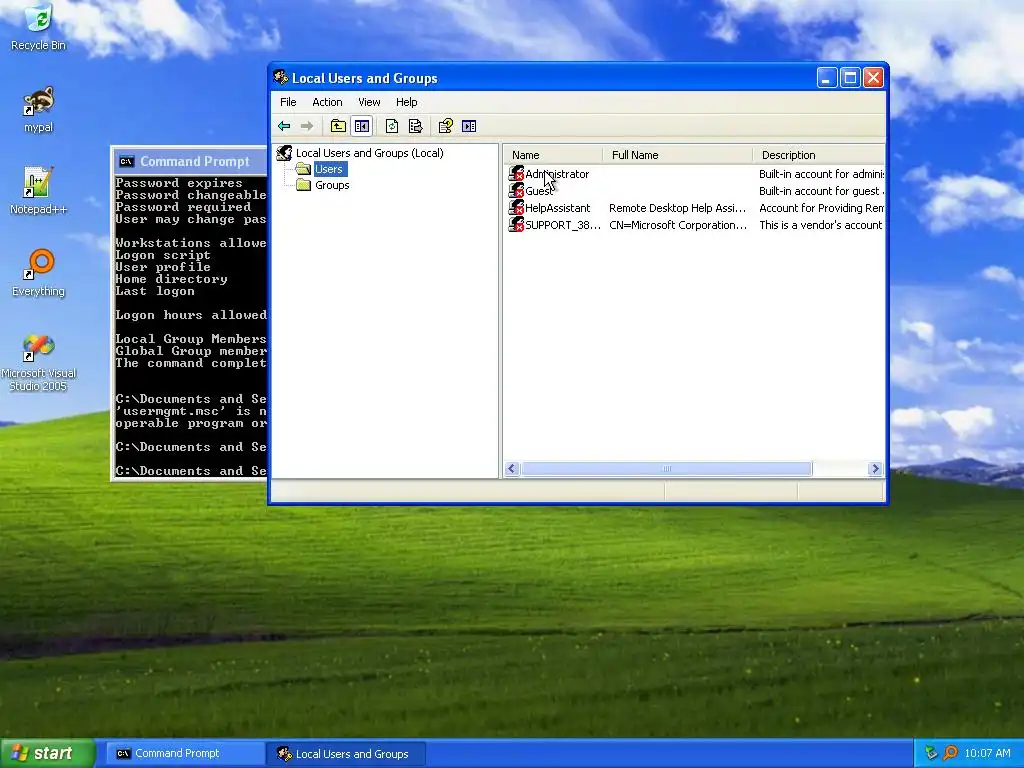Click the 'Built-in account for guest' description cell
The width and height of the screenshot is (1024, 768).
[x=822, y=191]
